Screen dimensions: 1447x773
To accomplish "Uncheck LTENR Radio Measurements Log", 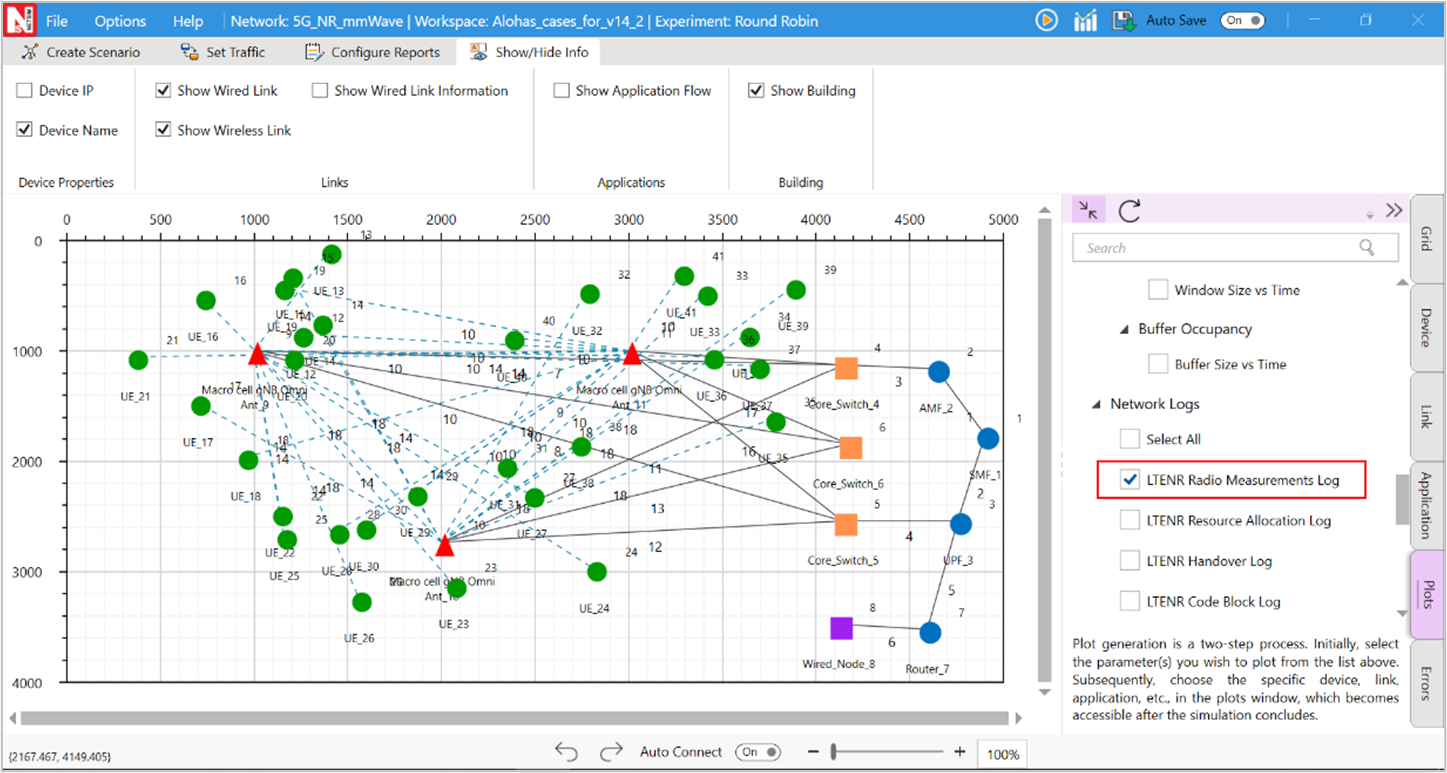I will pyautogui.click(x=1130, y=480).
